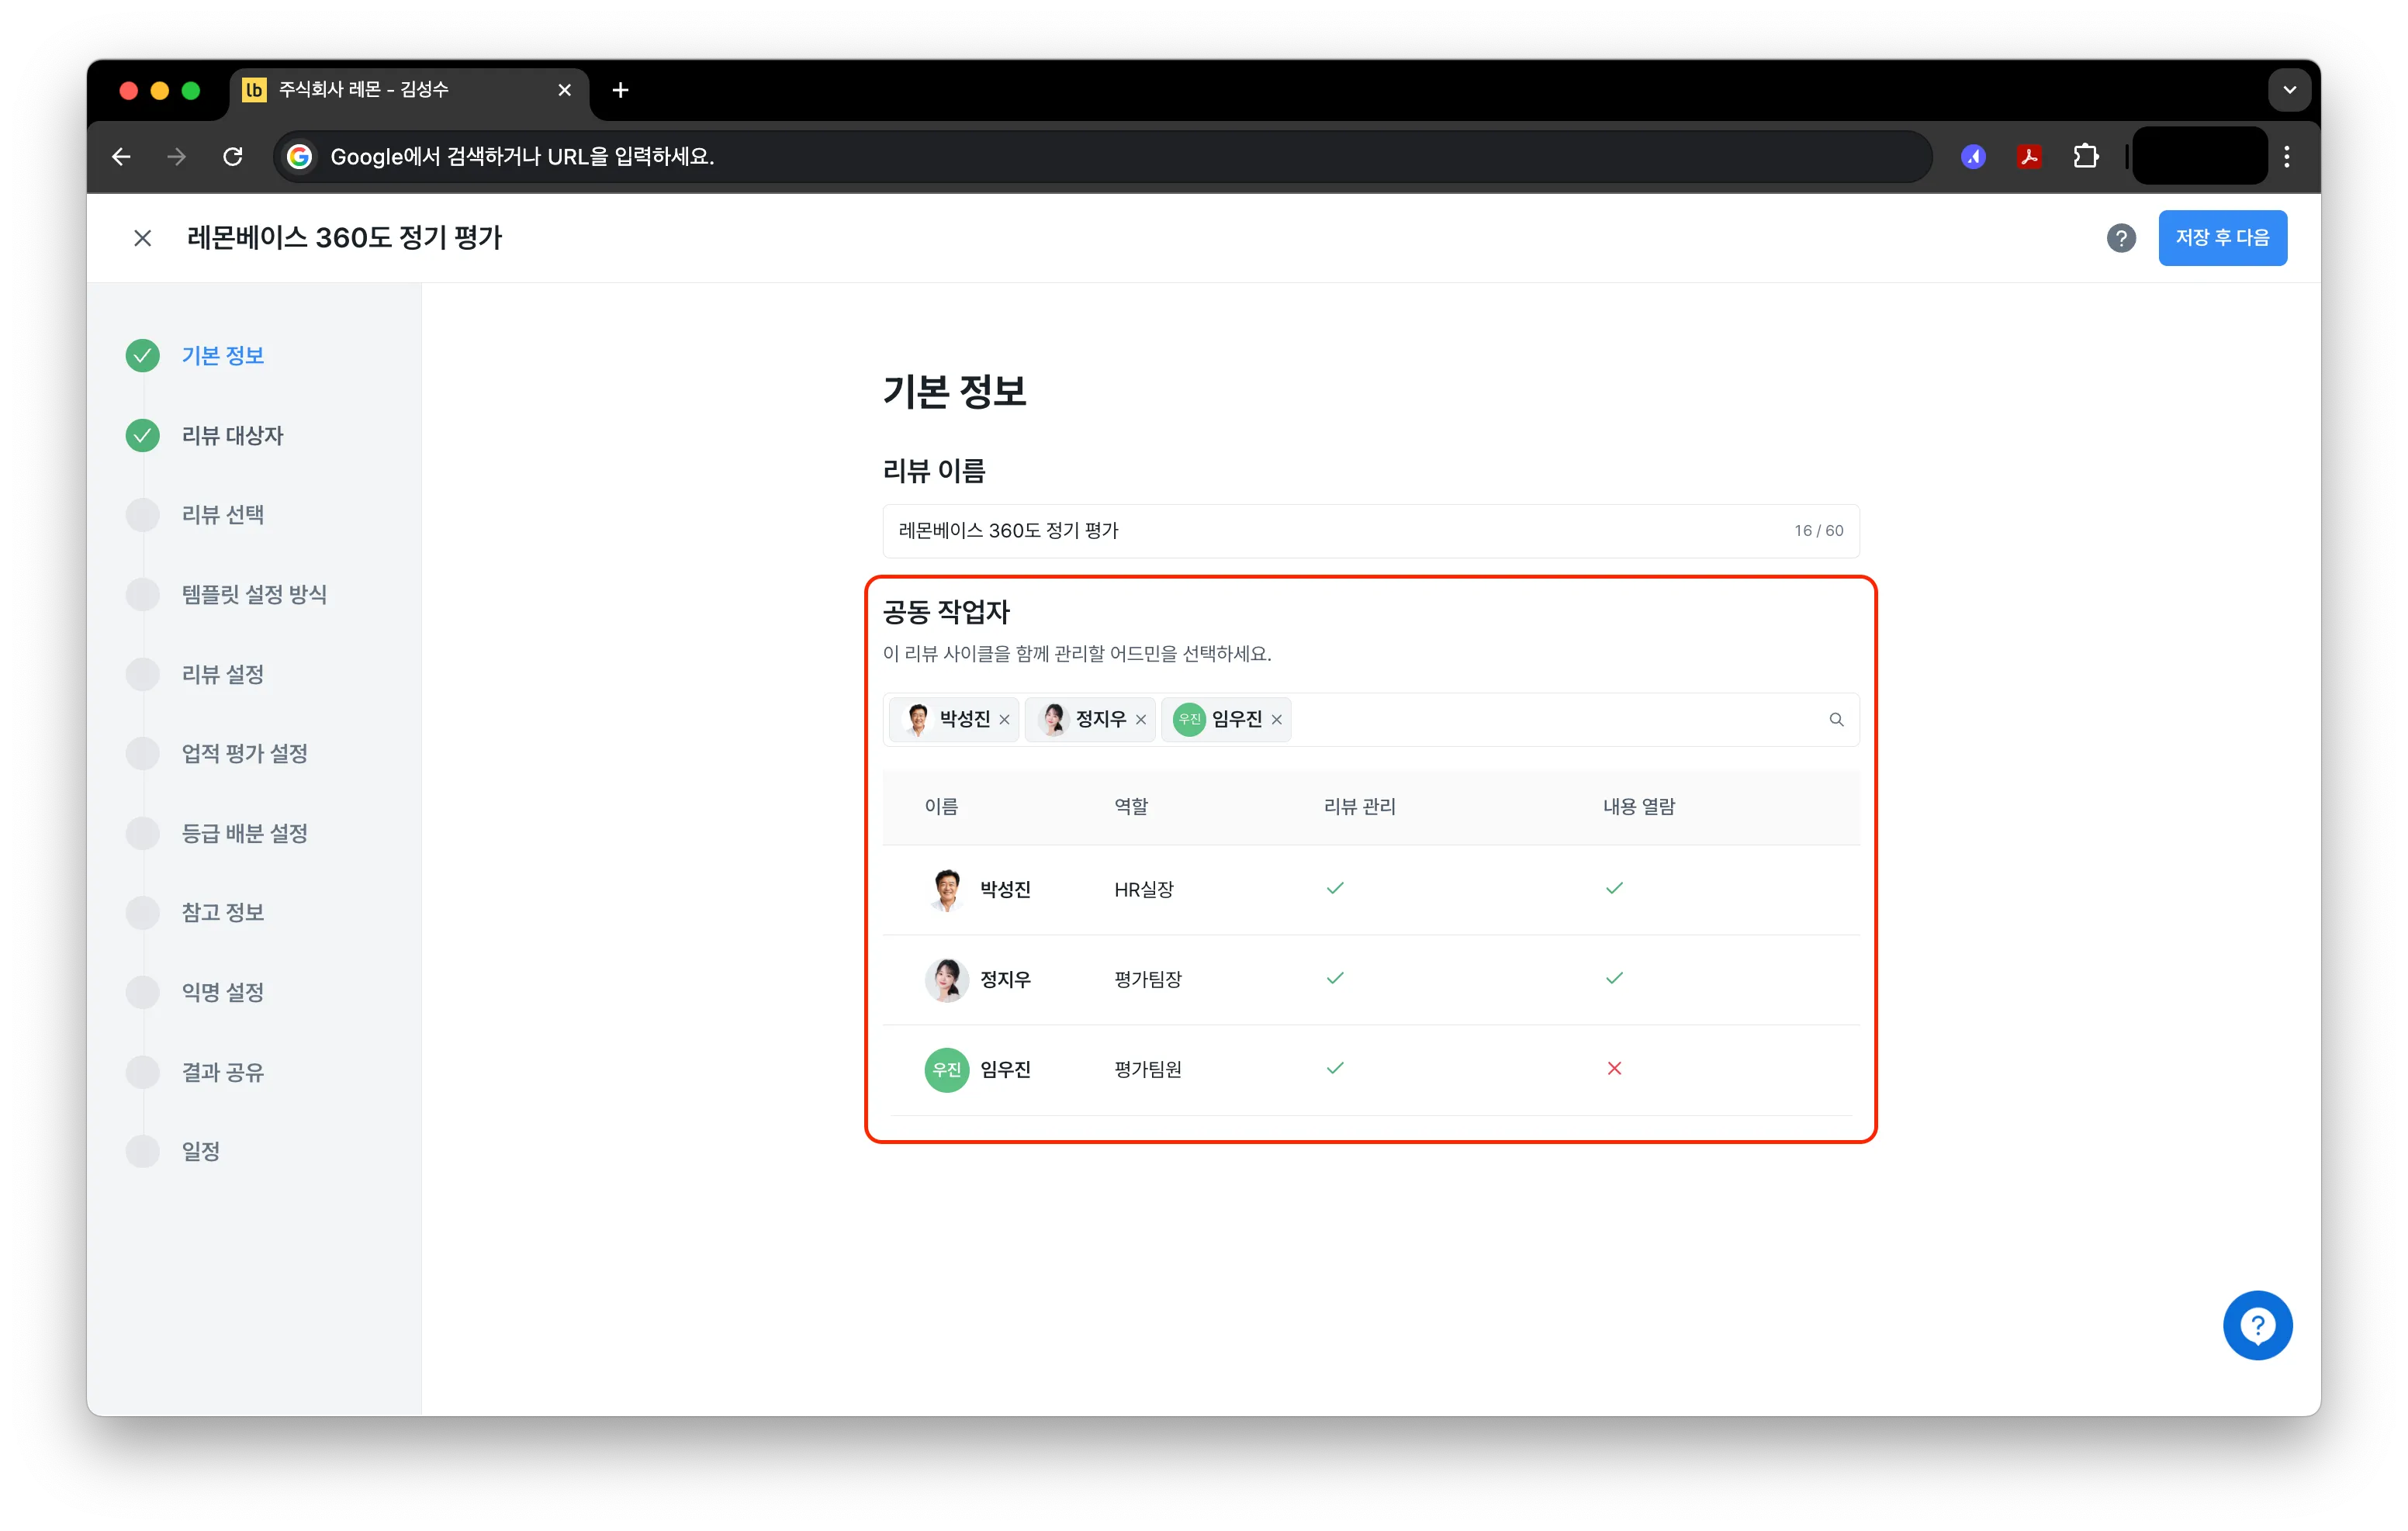
Task: Close the 주식회사 레몬 browser tab
Action: tap(564, 90)
